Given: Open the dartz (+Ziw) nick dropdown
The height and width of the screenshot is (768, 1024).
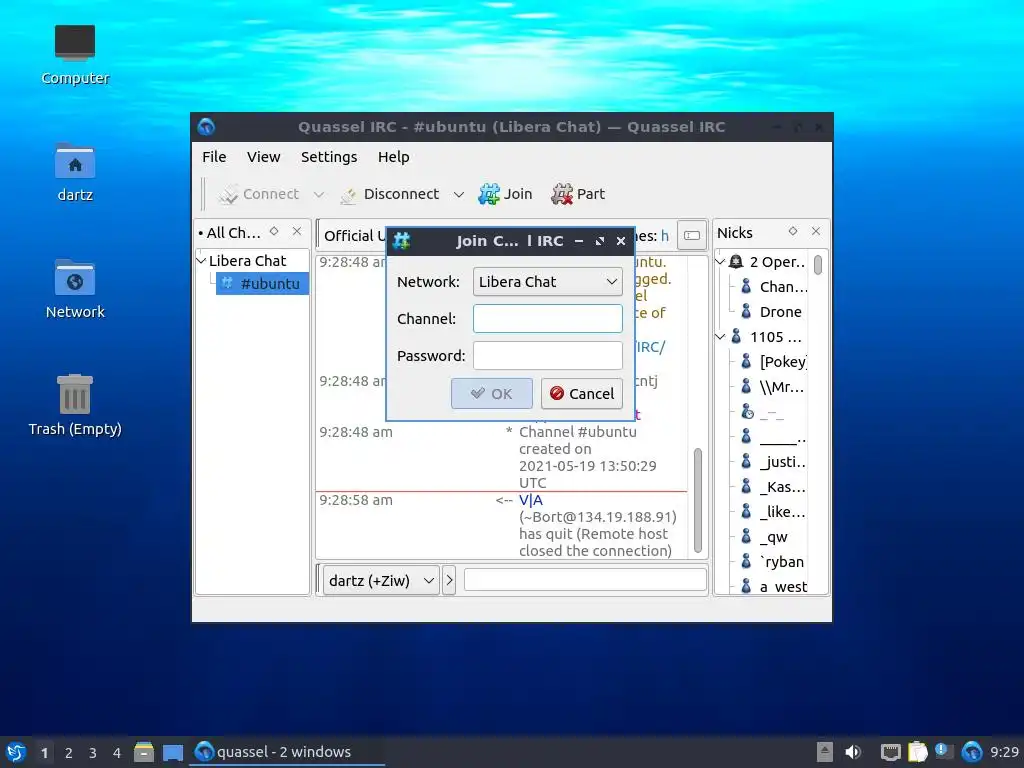Looking at the screenshot, I should 381,581.
